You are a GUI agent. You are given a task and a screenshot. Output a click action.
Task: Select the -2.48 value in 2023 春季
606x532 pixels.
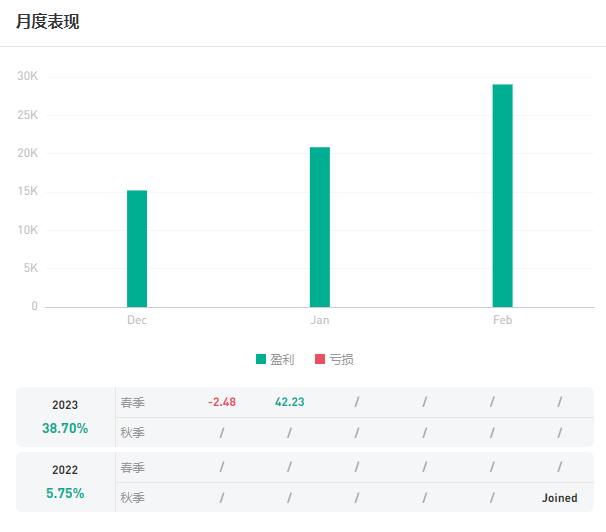click(222, 402)
